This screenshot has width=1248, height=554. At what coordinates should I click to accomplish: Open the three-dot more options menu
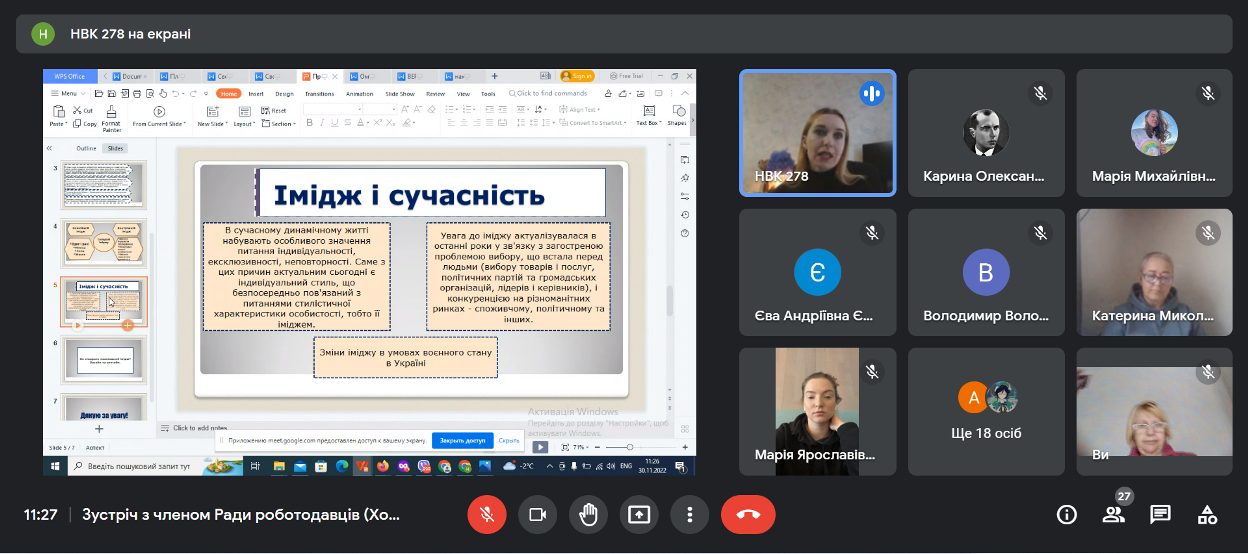(689, 514)
